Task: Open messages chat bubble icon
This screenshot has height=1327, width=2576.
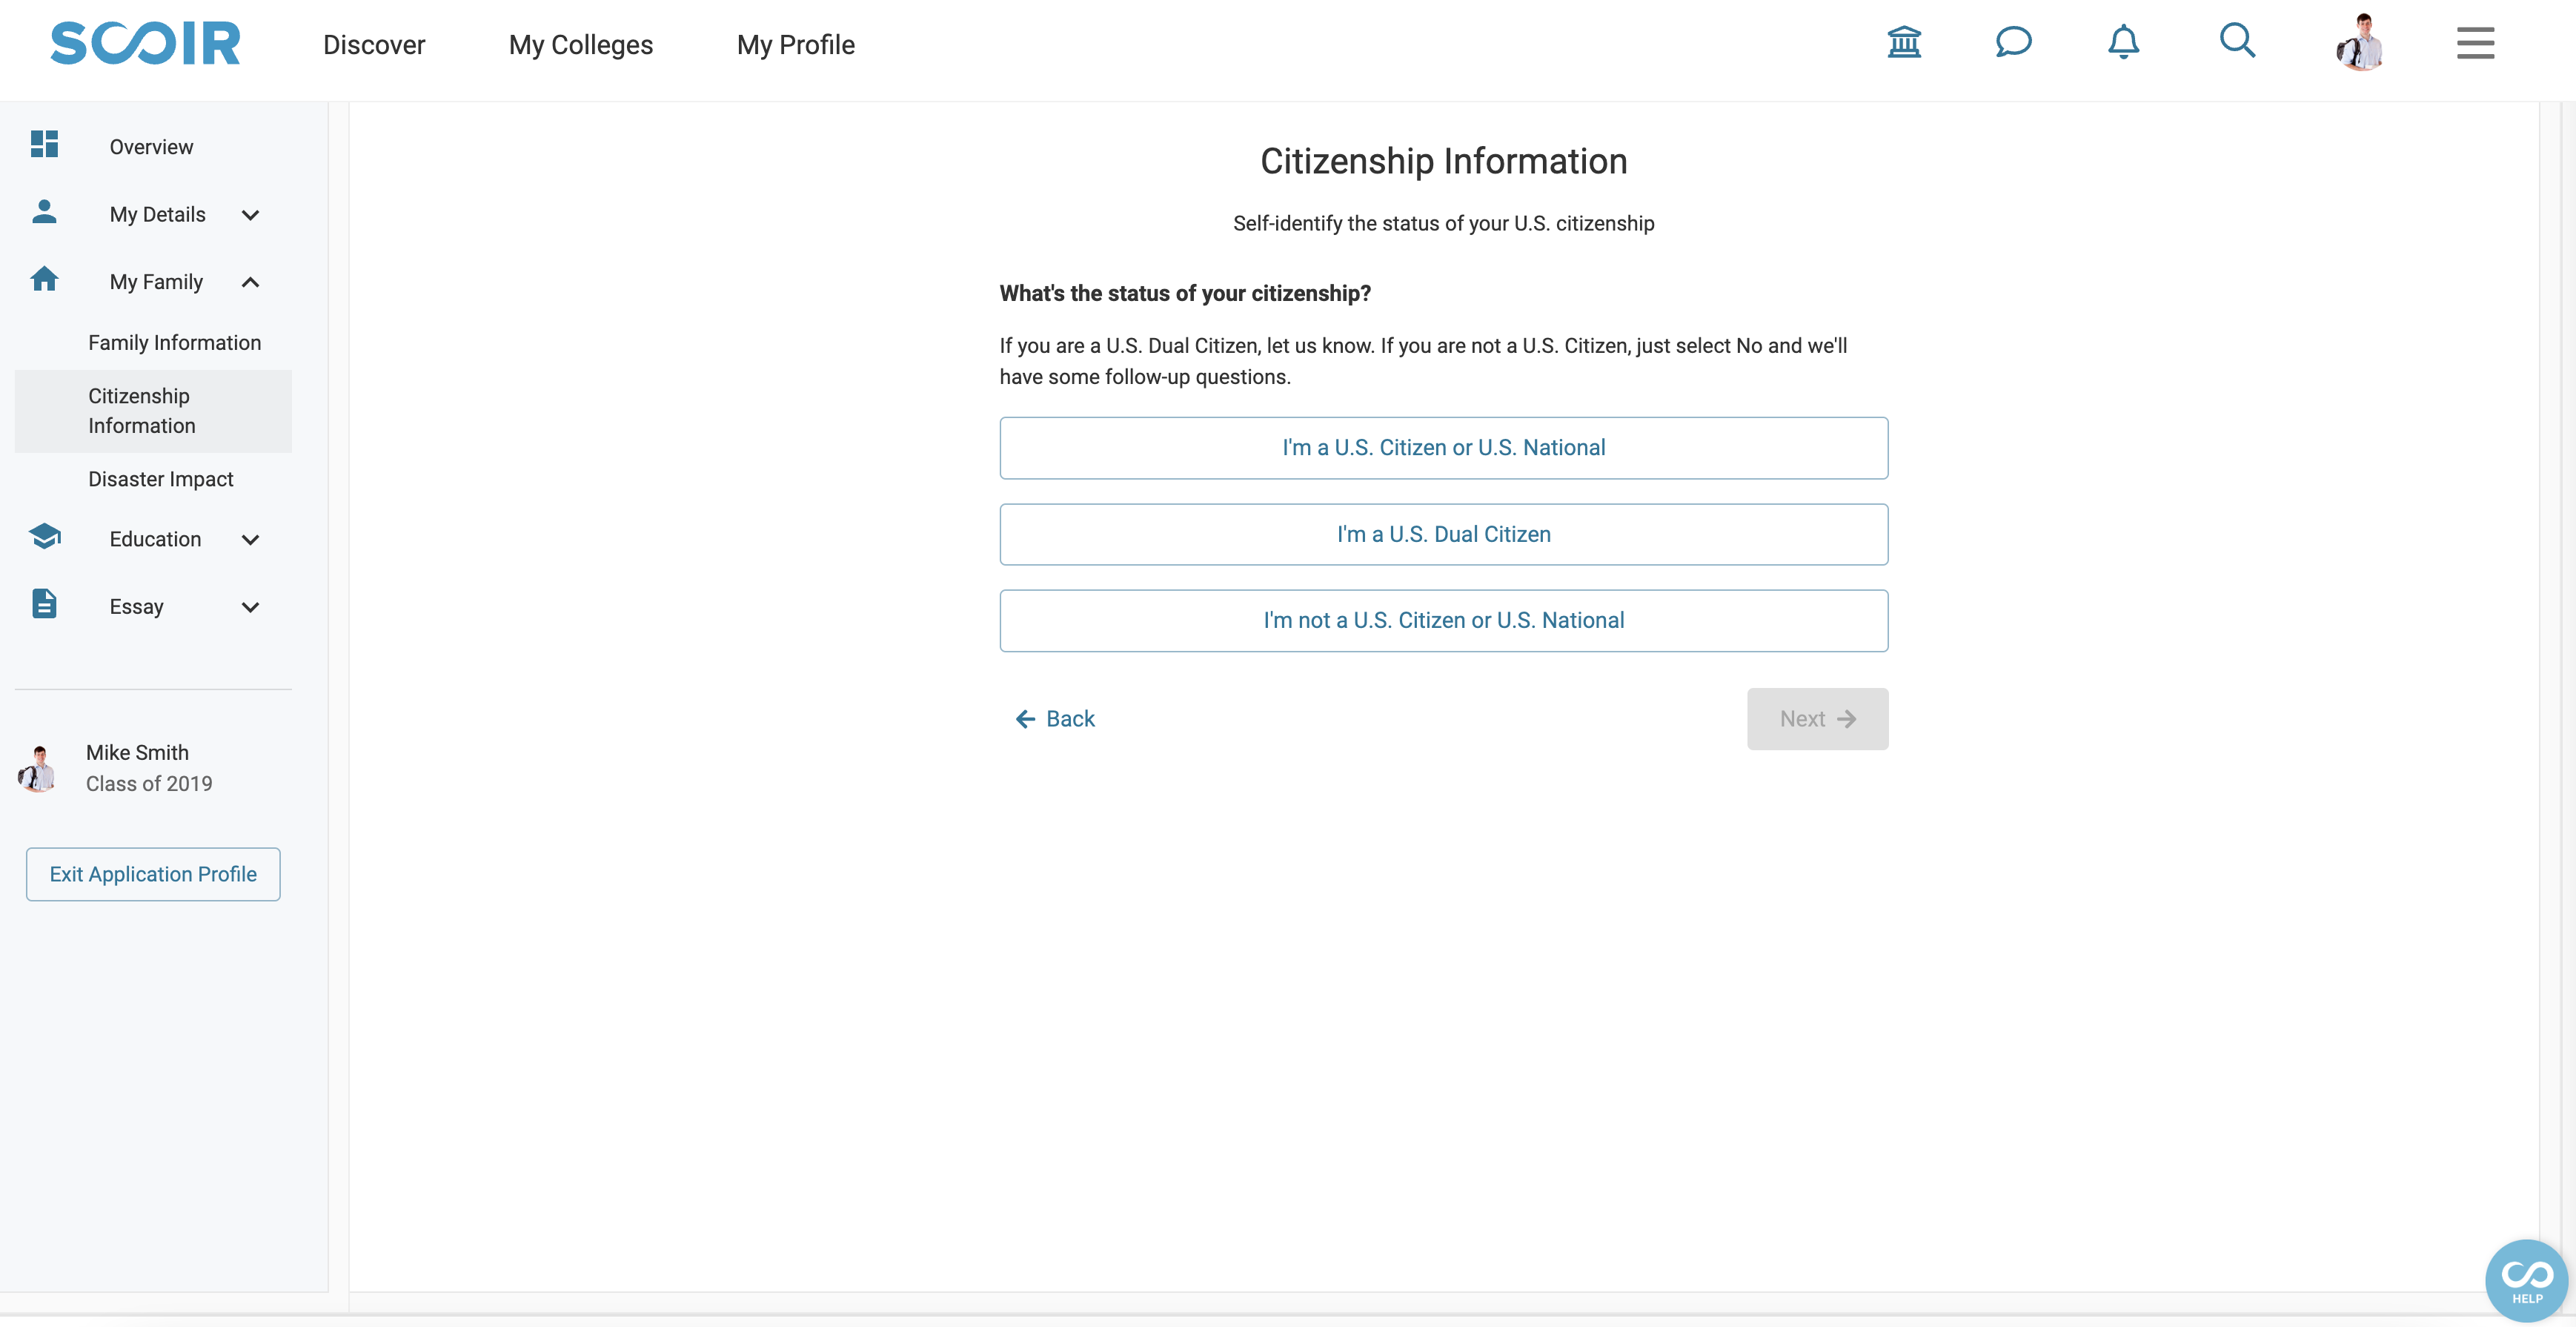Action: point(2013,42)
